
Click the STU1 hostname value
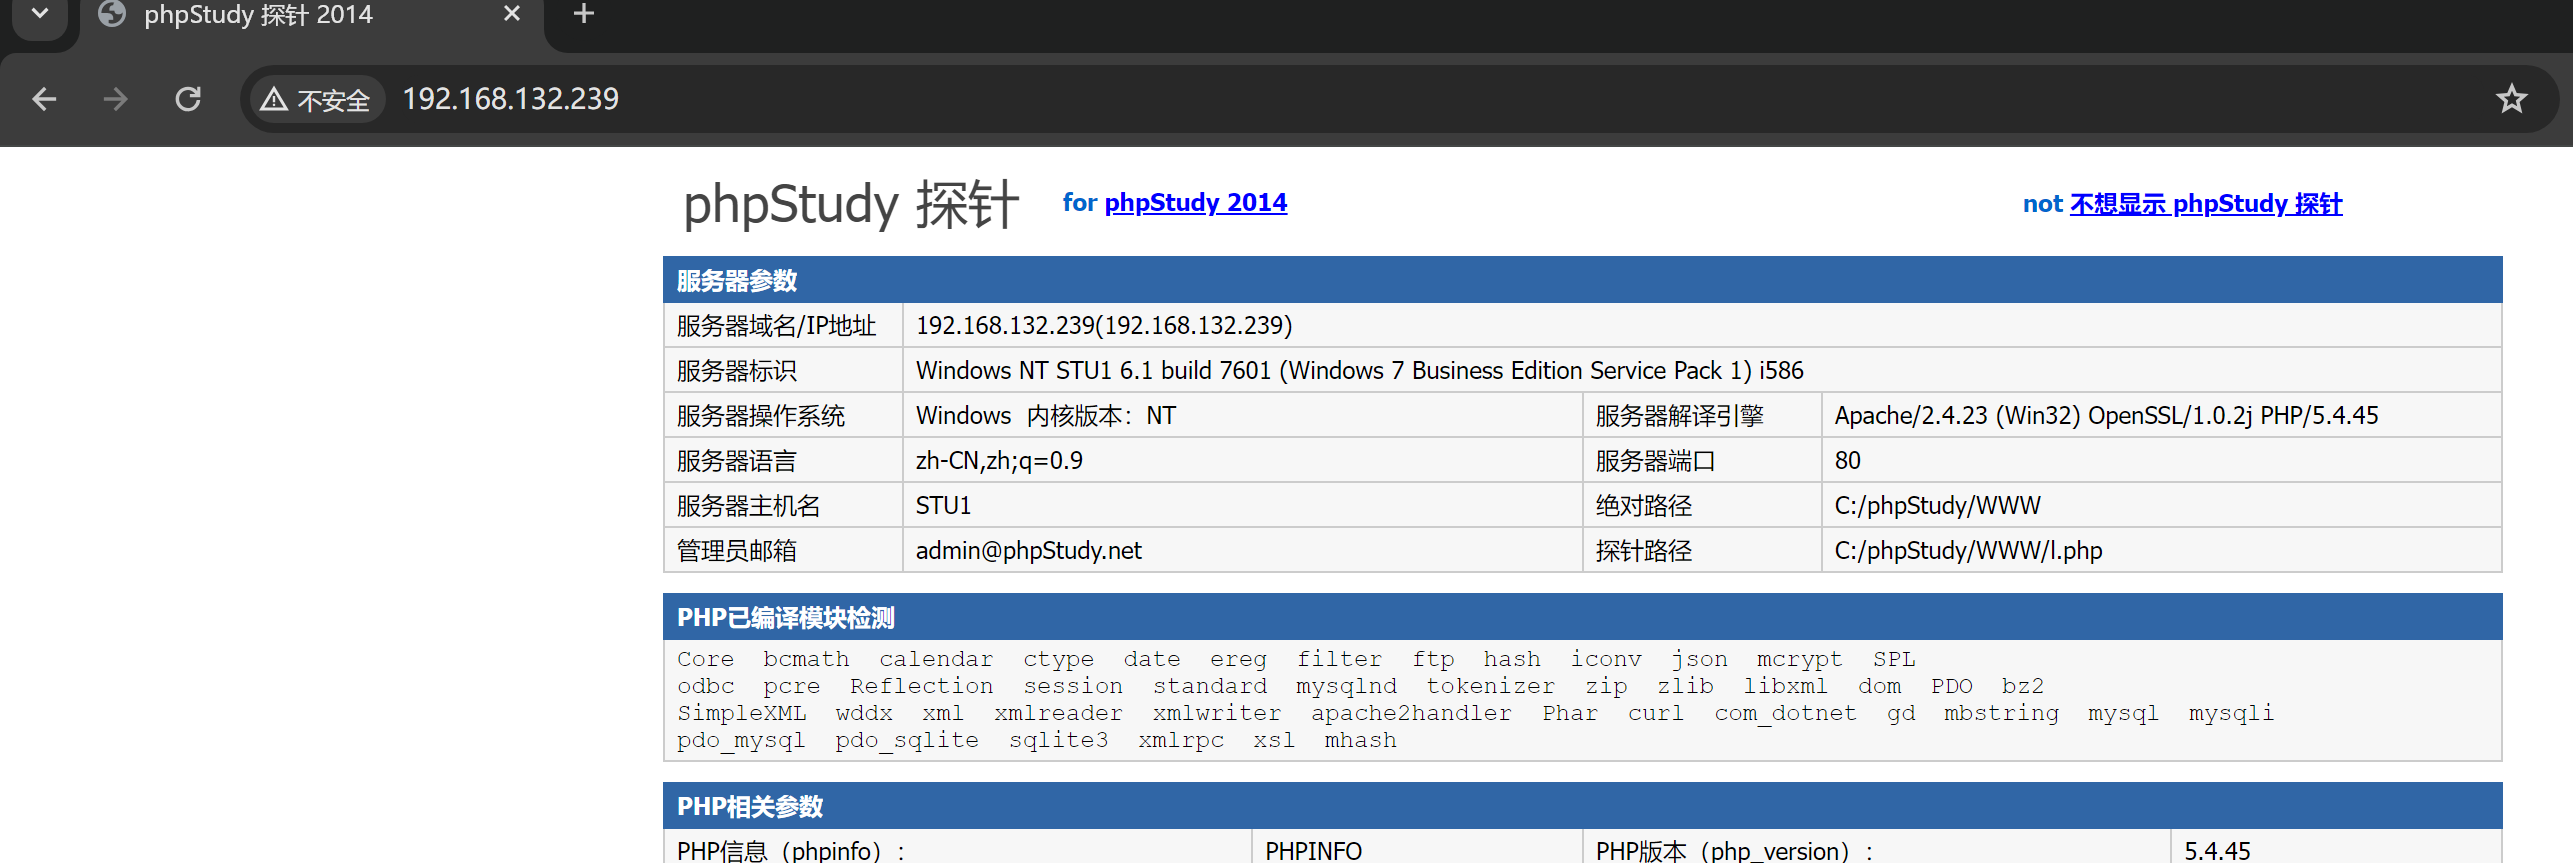[x=943, y=506]
